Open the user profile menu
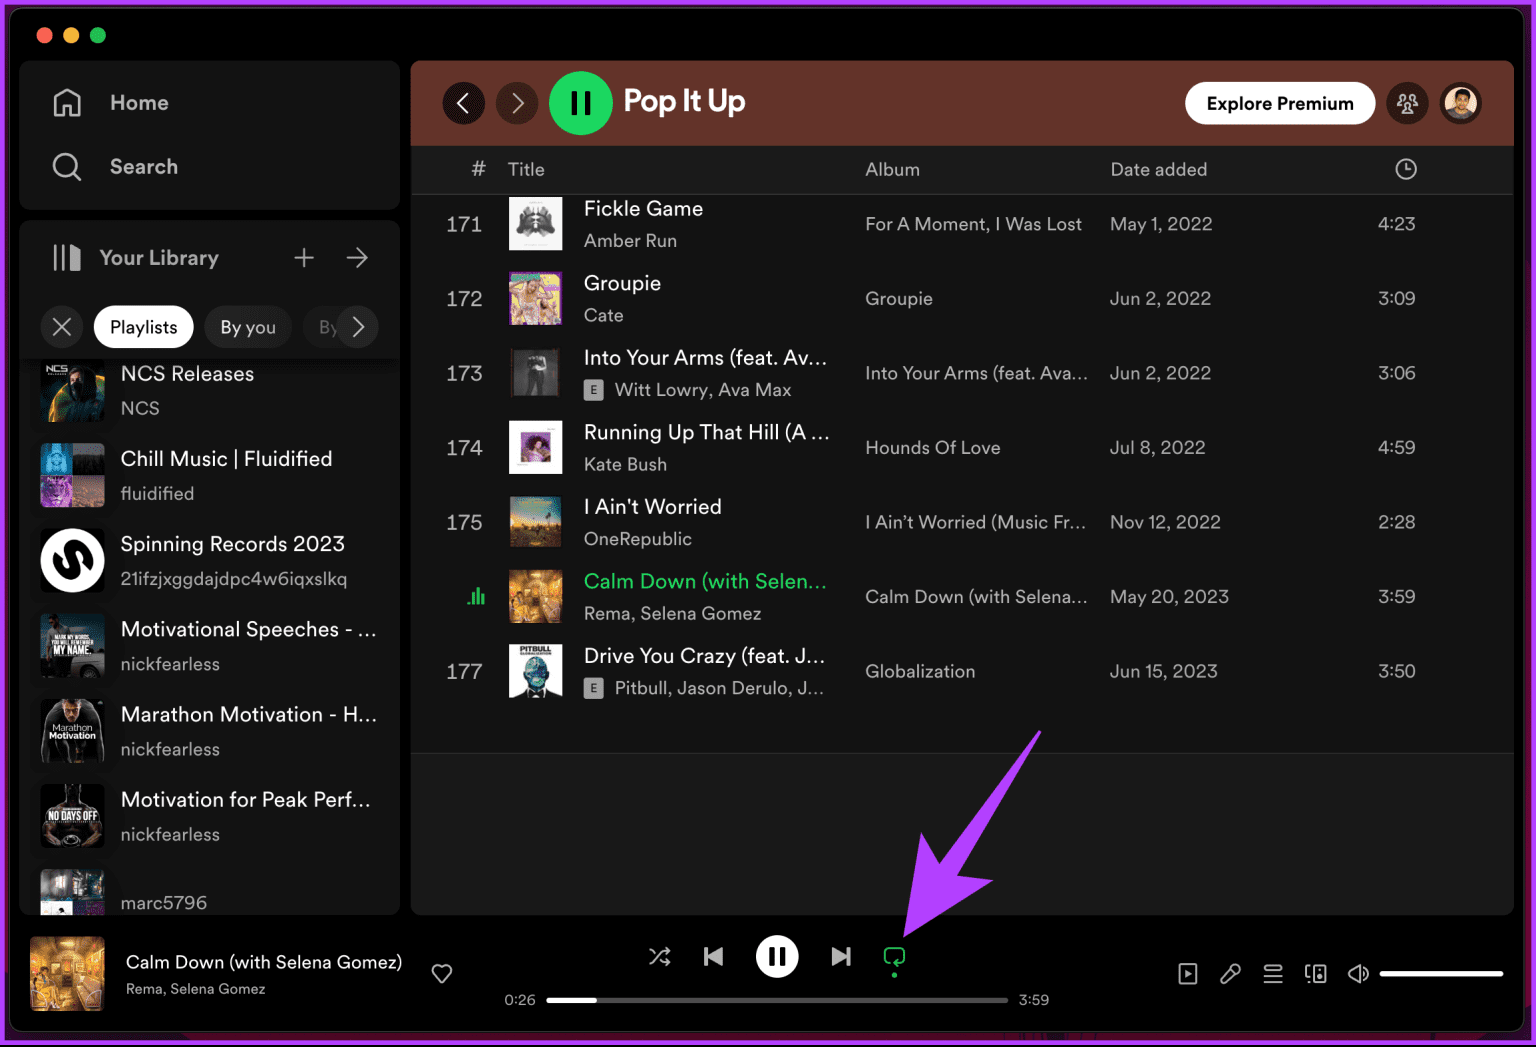Screen dimensions: 1536x1047 [1461, 103]
